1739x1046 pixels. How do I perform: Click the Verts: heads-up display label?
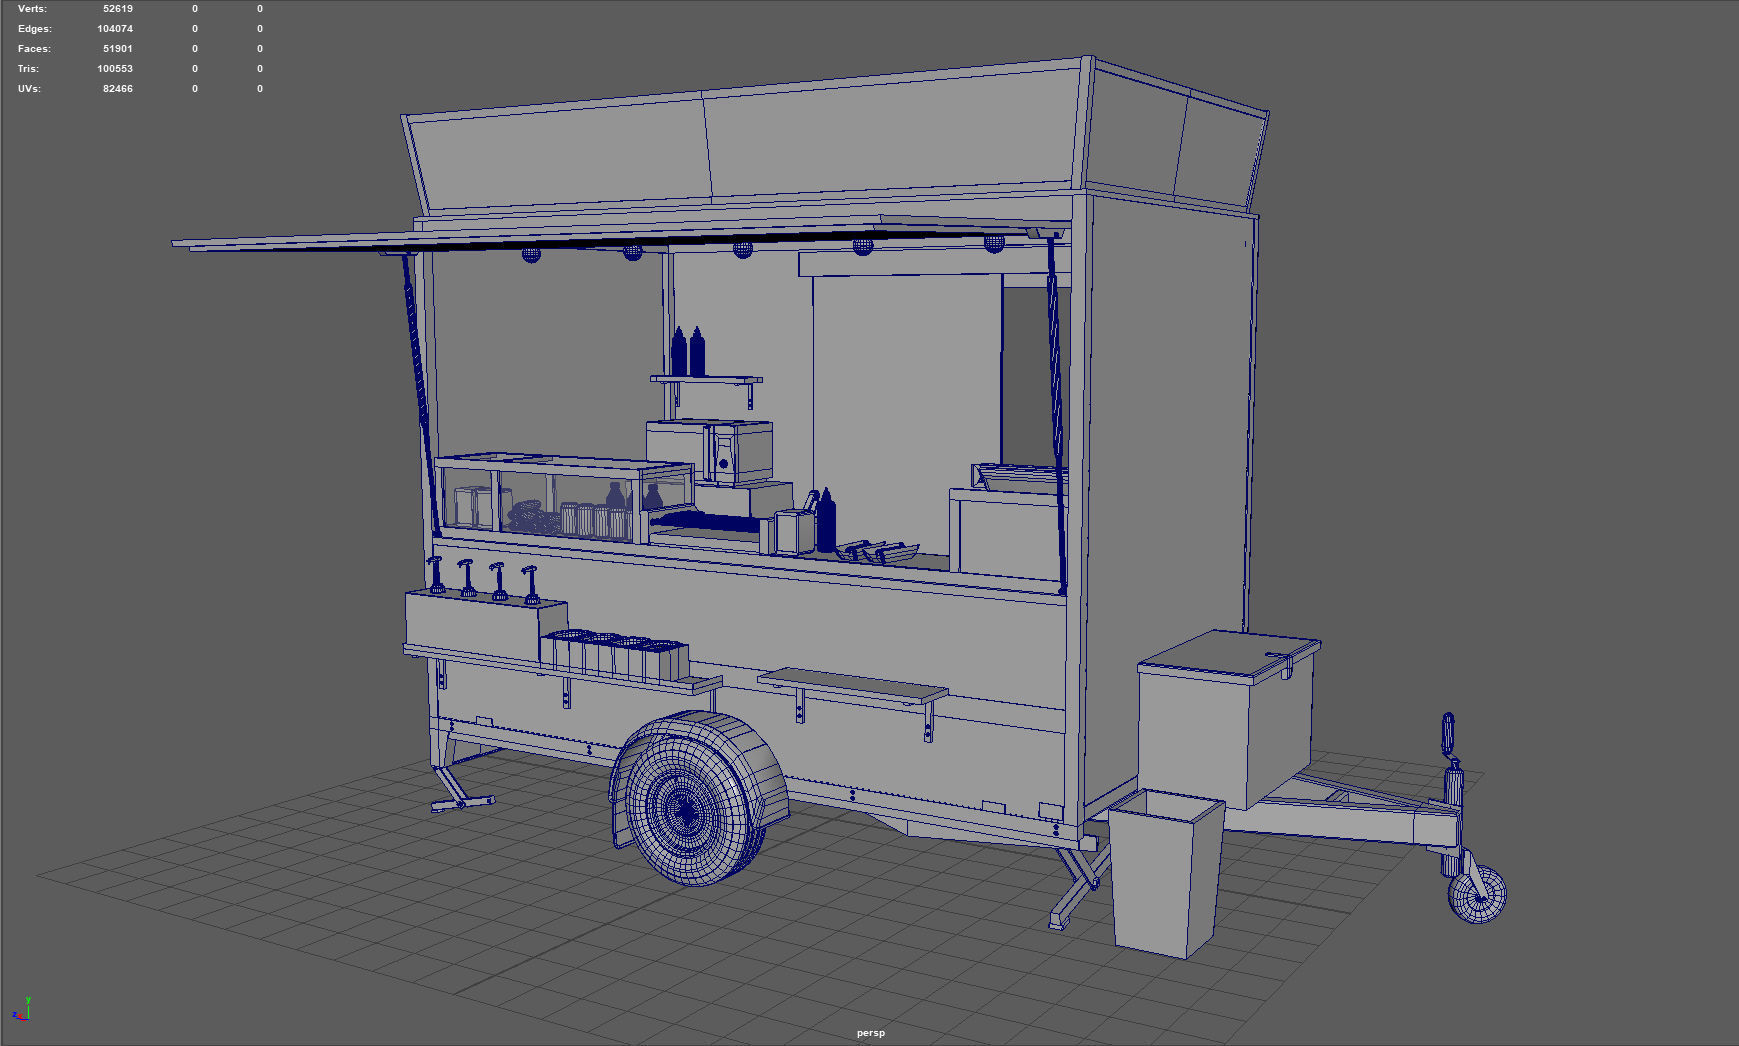click(32, 8)
